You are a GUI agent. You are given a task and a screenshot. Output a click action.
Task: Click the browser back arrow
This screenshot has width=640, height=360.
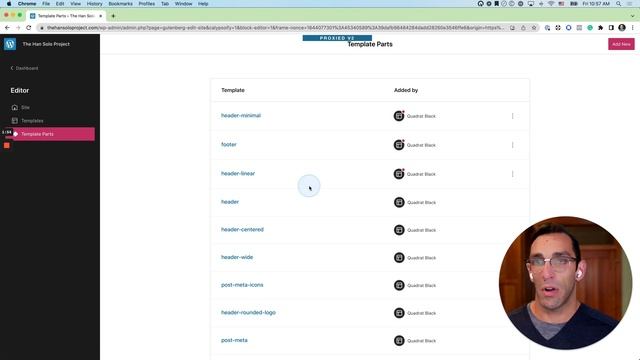tap(7, 28)
